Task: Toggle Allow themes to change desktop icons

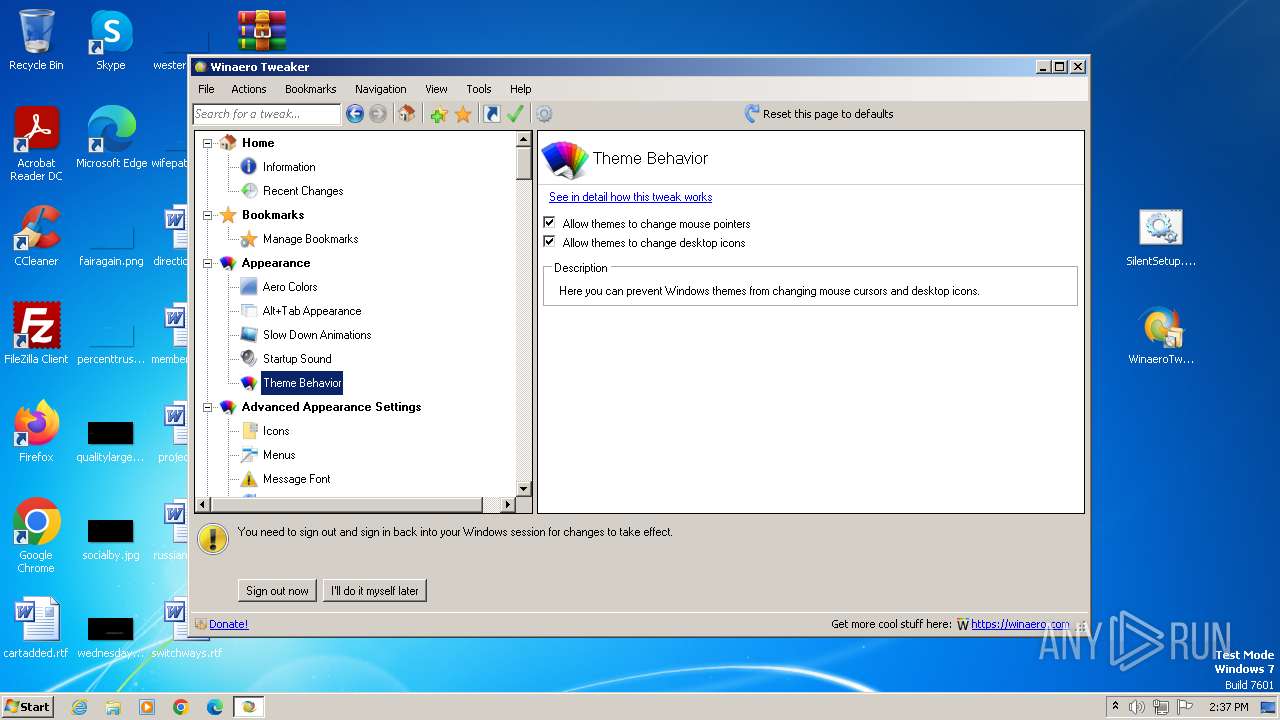Action: (x=549, y=242)
